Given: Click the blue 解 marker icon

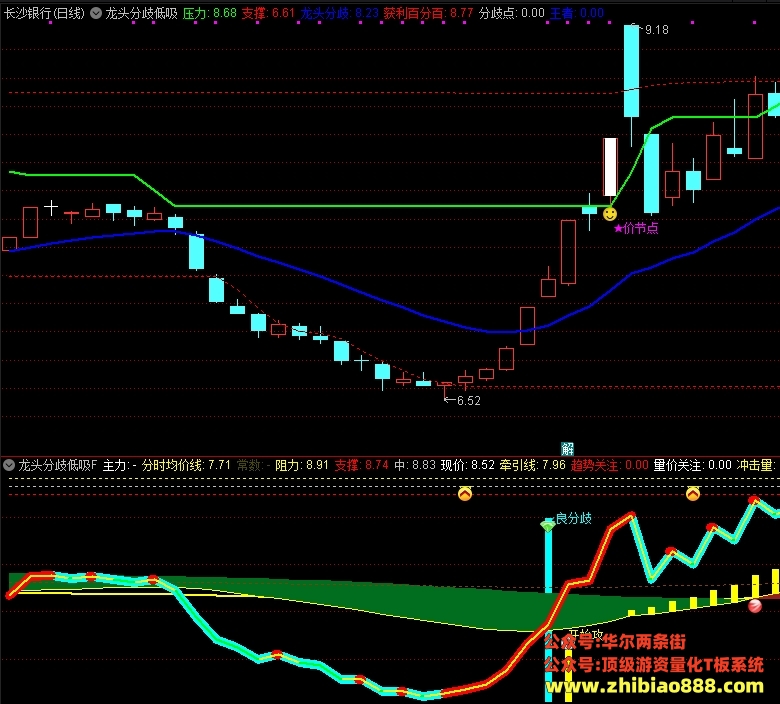Looking at the screenshot, I should [x=567, y=449].
